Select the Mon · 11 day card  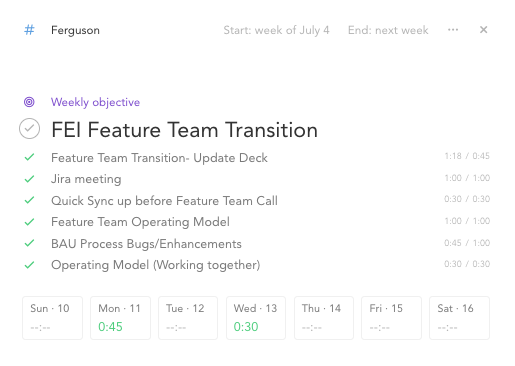pyautogui.click(x=120, y=318)
